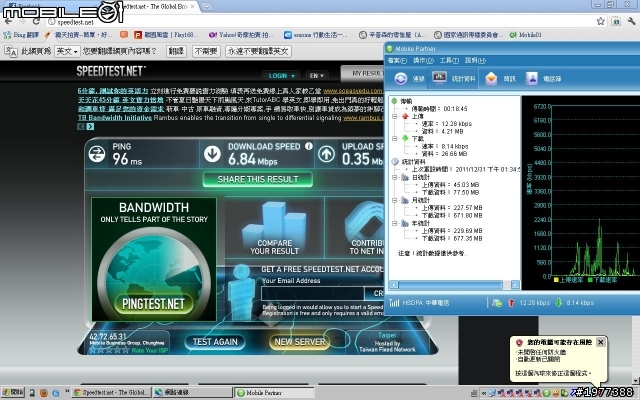This screenshot has height=400, width=640.
Task: Open the Phonebook icon in Mobile Partner
Action: pyautogui.click(x=531, y=78)
